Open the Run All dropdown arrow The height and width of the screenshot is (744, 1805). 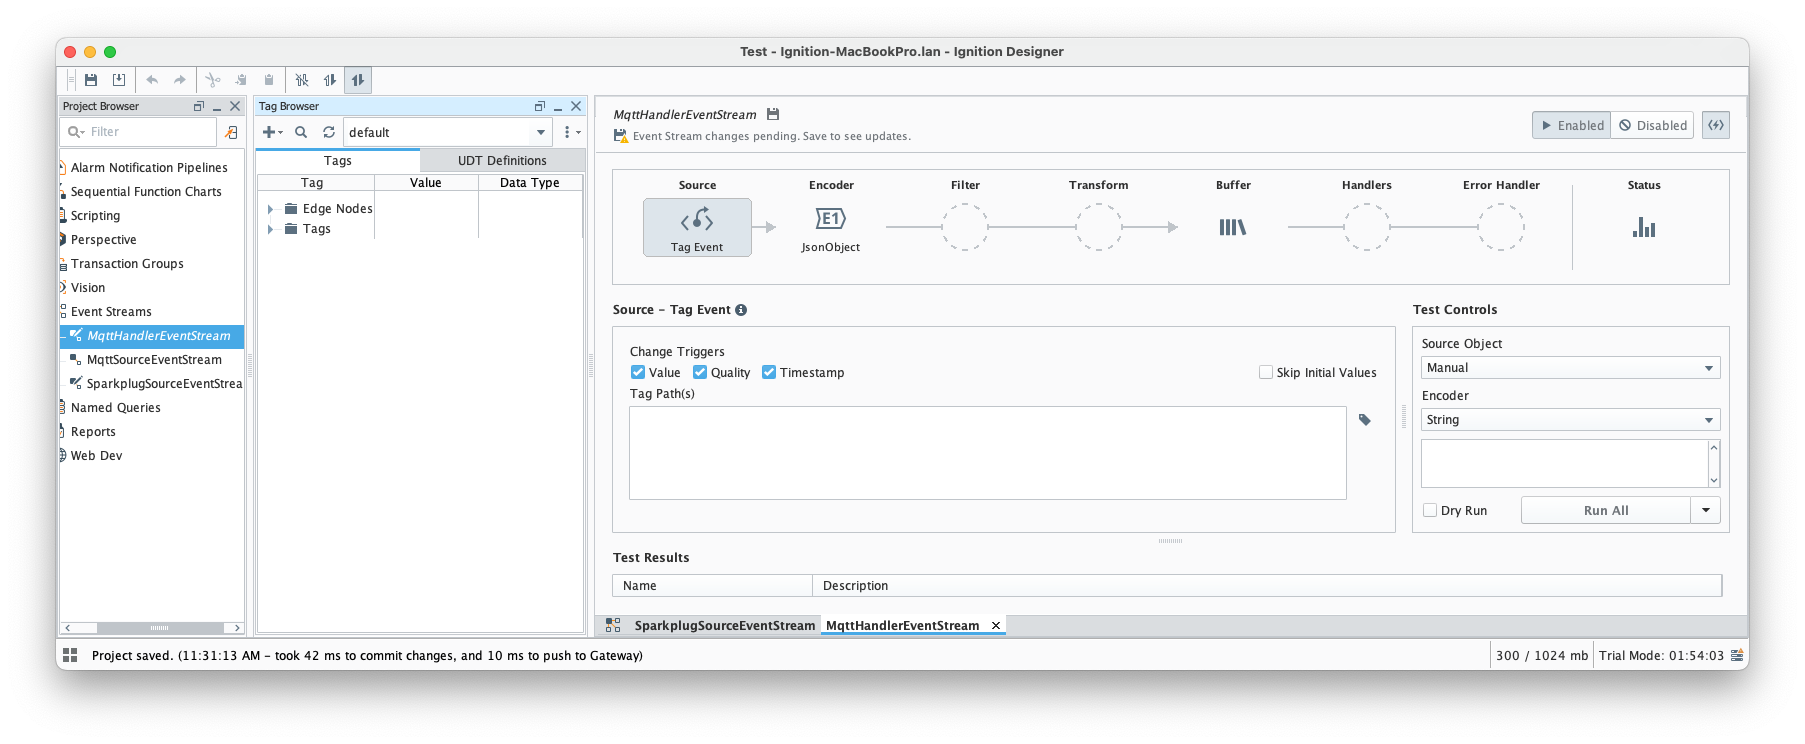(x=1706, y=510)
